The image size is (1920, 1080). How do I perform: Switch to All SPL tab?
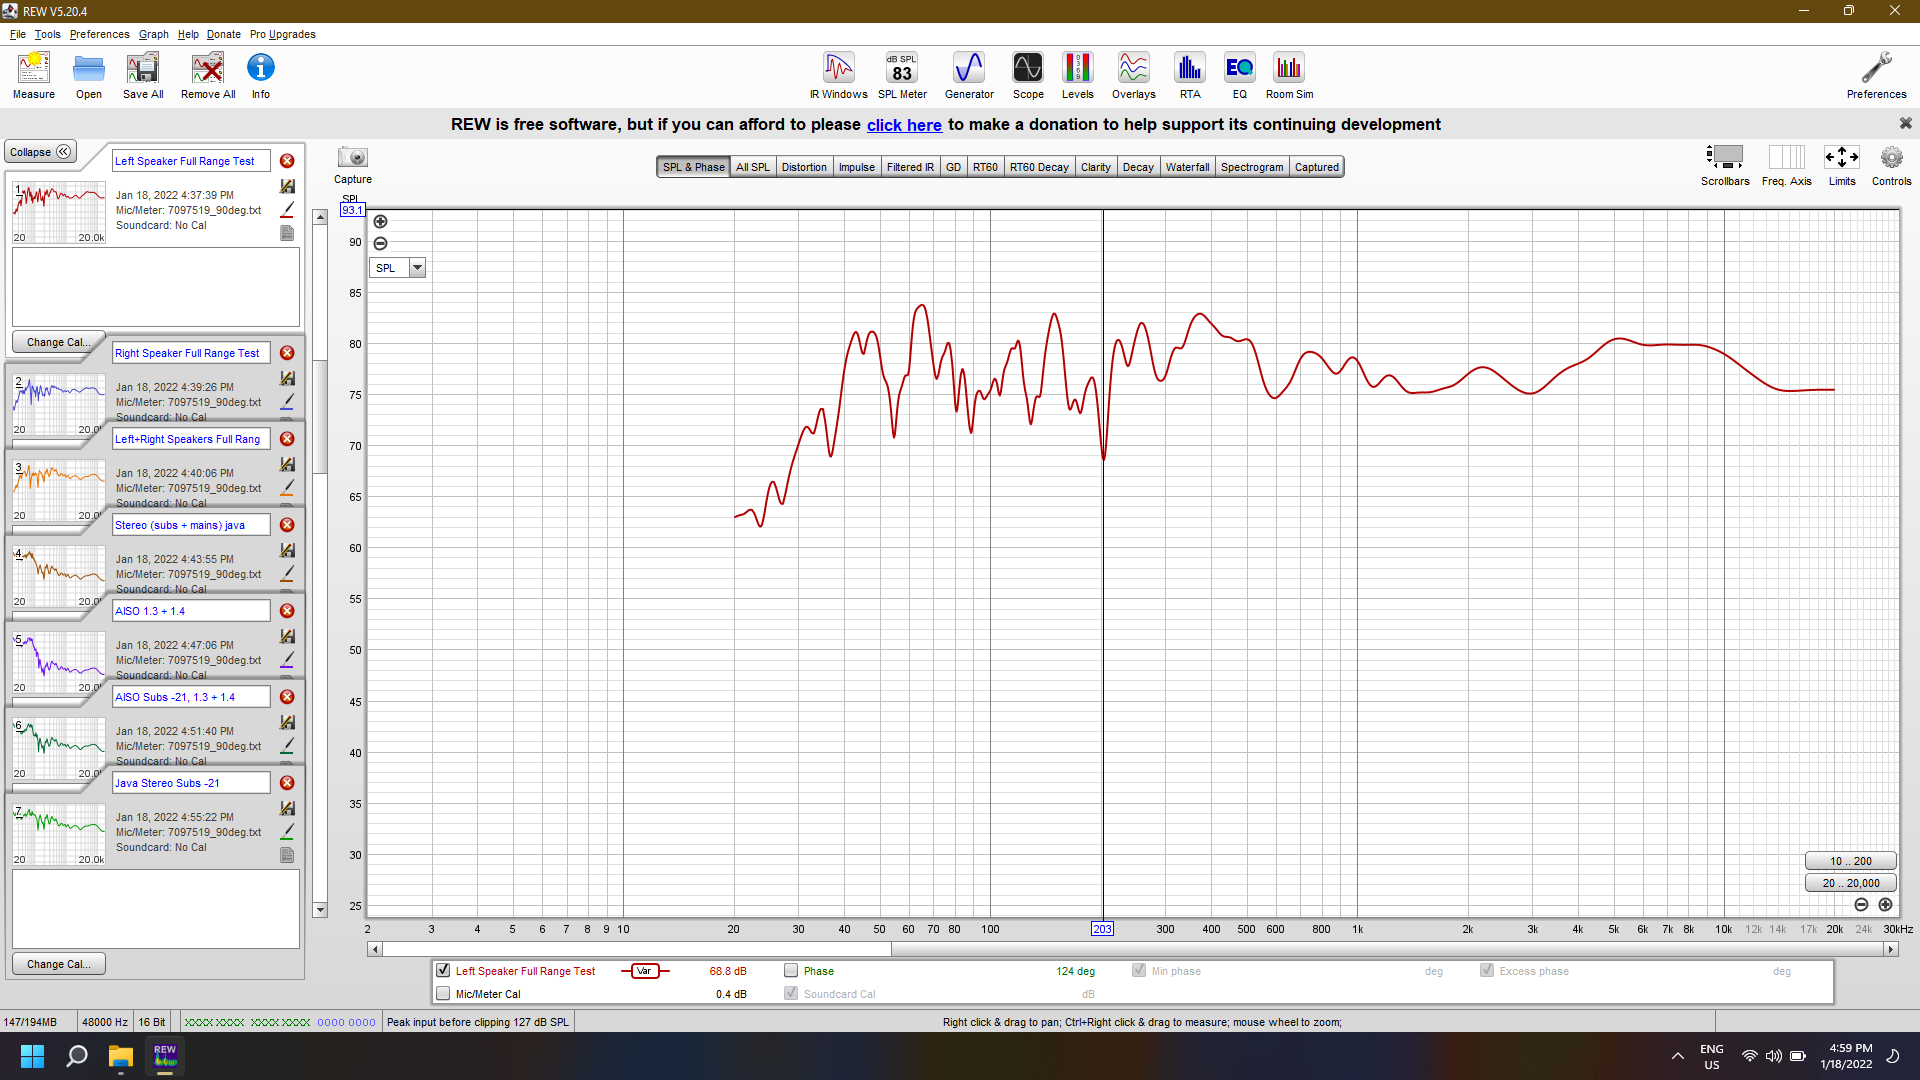tap(753, 167)
